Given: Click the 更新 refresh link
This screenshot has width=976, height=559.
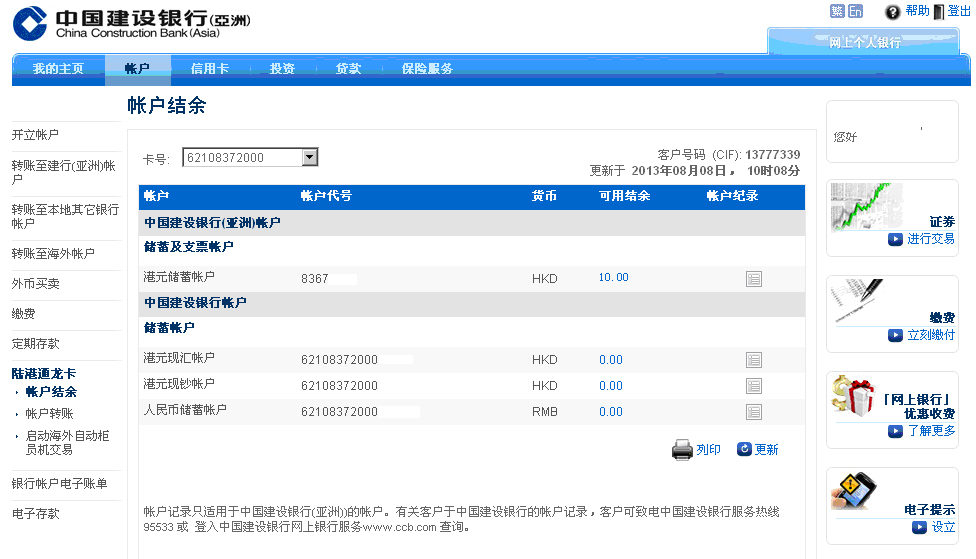Looking at the screenshot, I should [x=766, y=449].
